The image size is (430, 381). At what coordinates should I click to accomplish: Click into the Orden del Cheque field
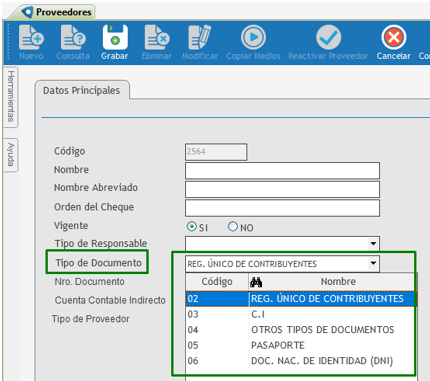point(282,208)
